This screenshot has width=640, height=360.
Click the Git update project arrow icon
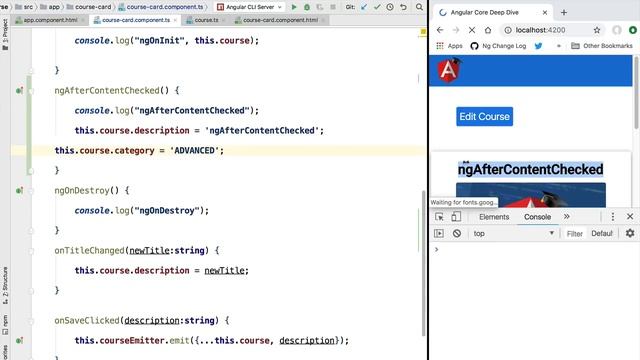pos(364,7)
